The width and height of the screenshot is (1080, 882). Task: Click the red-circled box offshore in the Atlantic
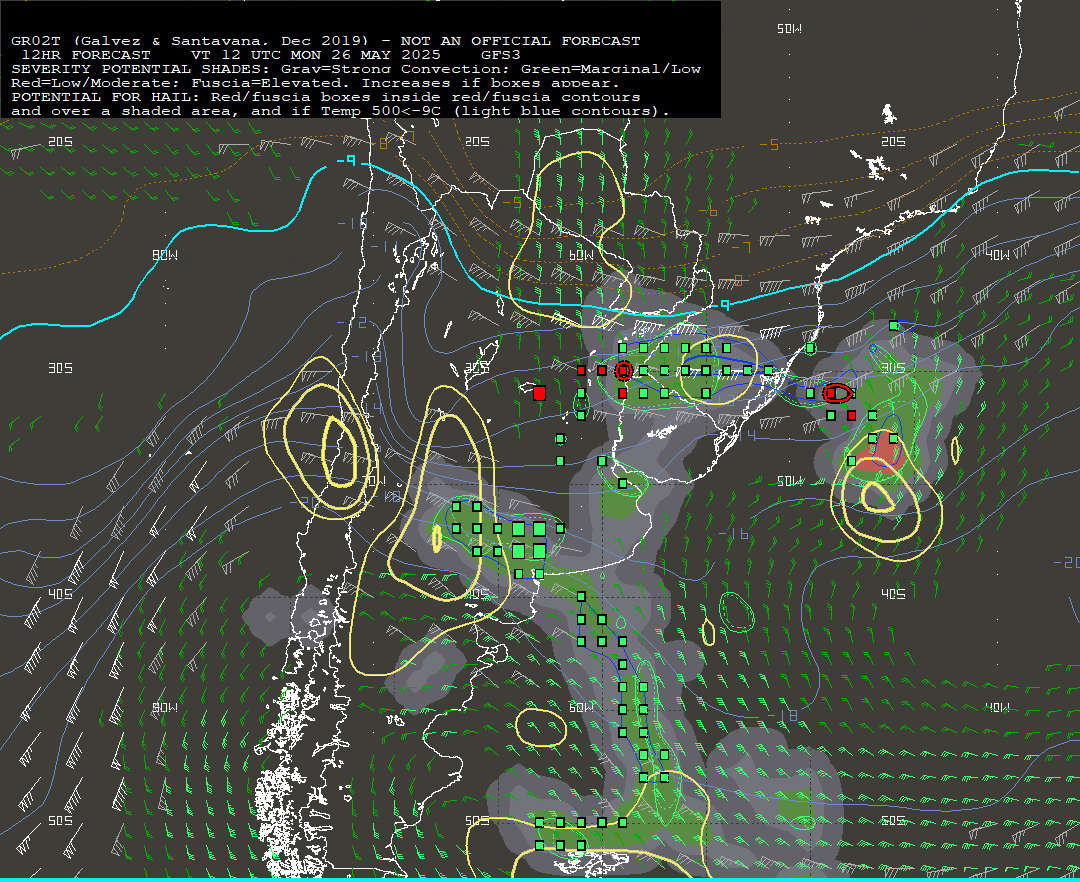(x=838, y=393)
